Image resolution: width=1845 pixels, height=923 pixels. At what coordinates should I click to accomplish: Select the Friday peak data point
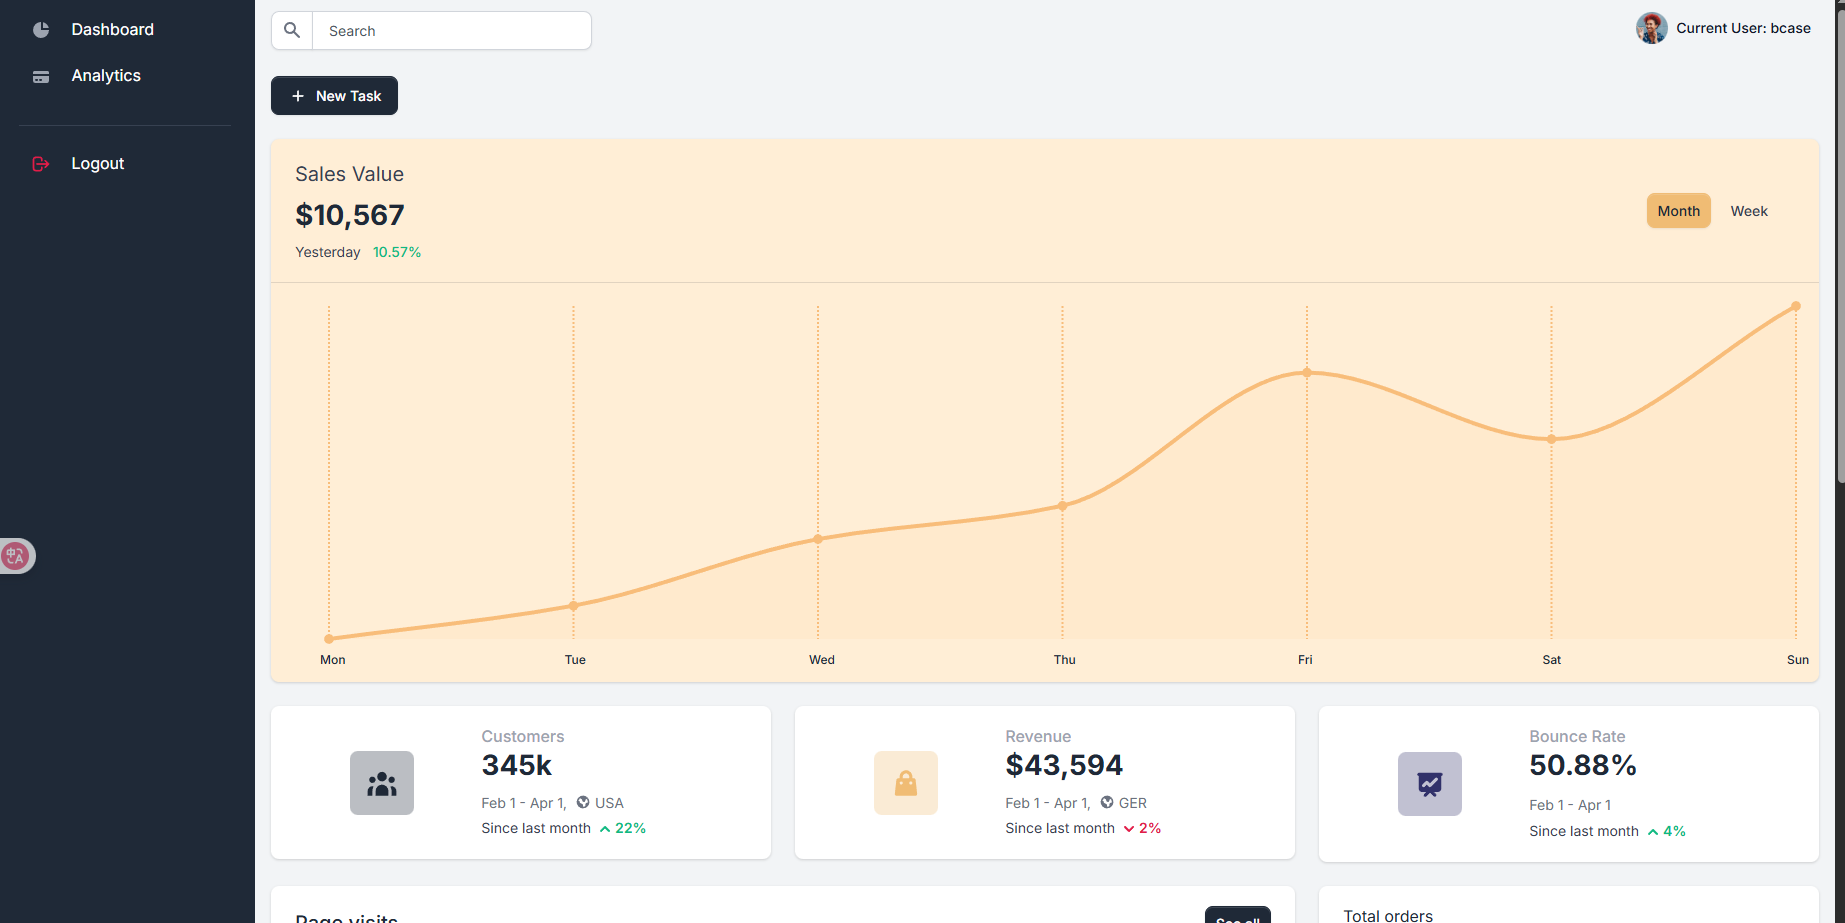1307,373
